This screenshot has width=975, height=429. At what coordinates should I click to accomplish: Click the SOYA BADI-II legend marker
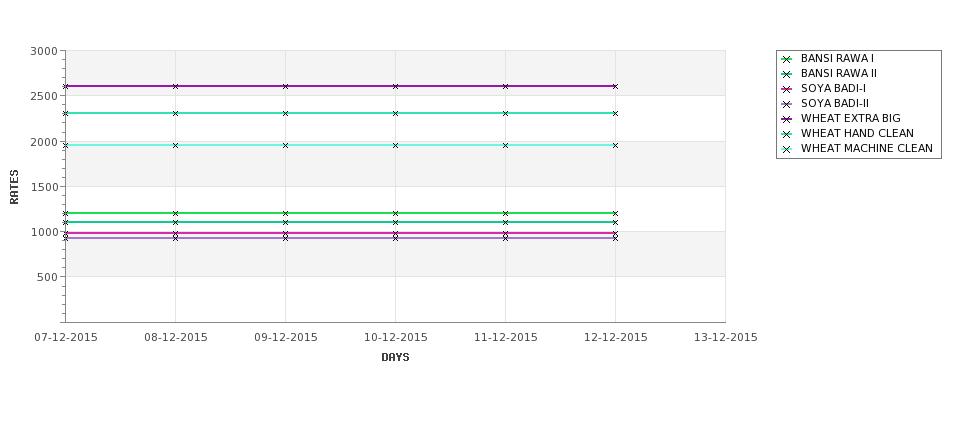pyautogui.click(x=787, y=104)
